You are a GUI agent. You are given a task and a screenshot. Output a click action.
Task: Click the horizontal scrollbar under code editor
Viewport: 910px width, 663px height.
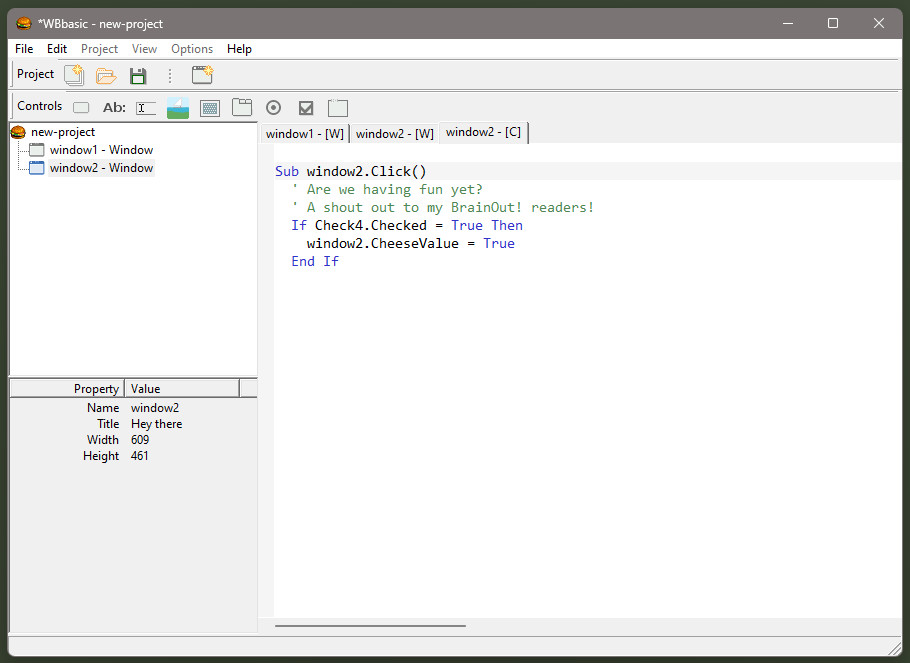tap(370, 626)
